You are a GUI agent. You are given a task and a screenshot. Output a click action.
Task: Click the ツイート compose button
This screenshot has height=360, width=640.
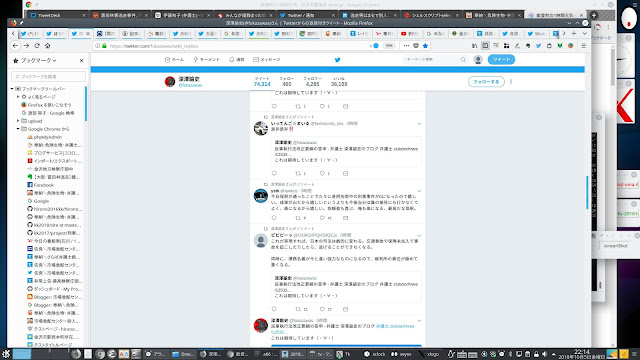pos(501,60)
